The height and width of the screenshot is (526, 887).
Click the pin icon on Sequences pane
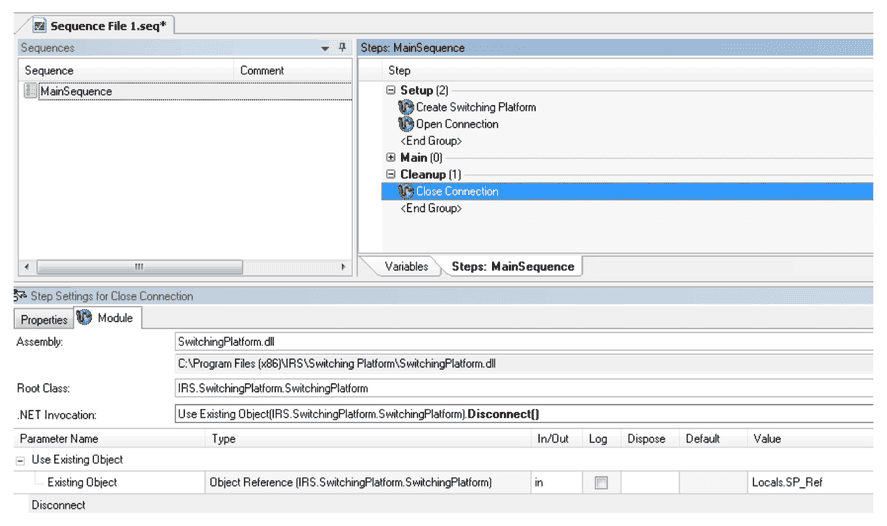[x=342, y=47]
